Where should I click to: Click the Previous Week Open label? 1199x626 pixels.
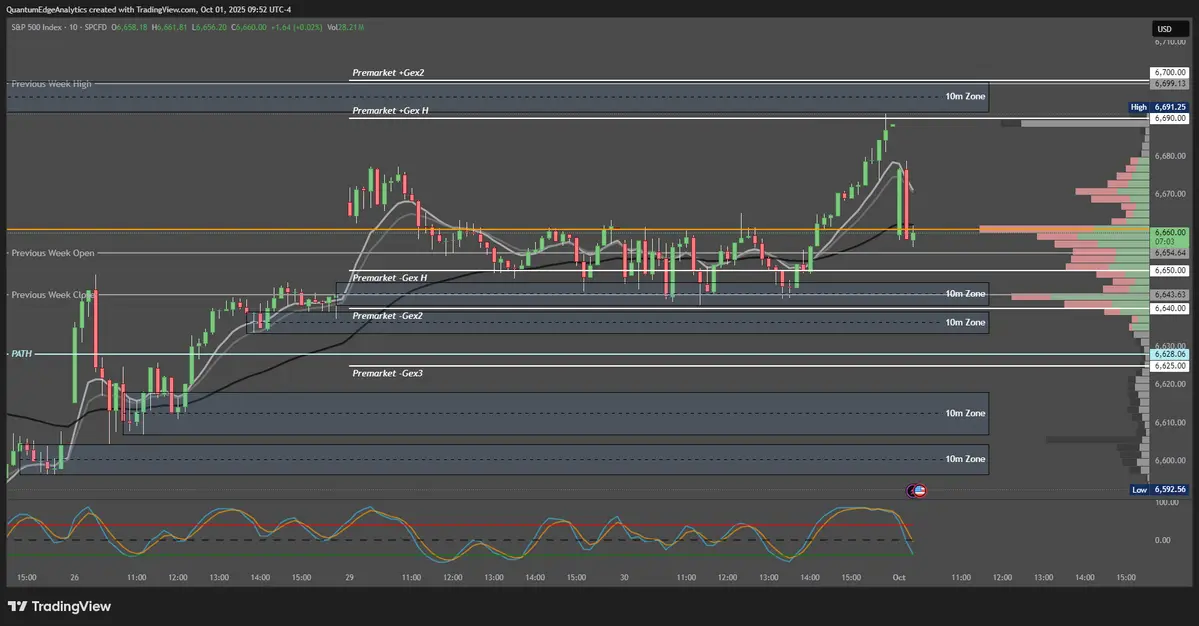pyautogui.click(x=52, y=253)
